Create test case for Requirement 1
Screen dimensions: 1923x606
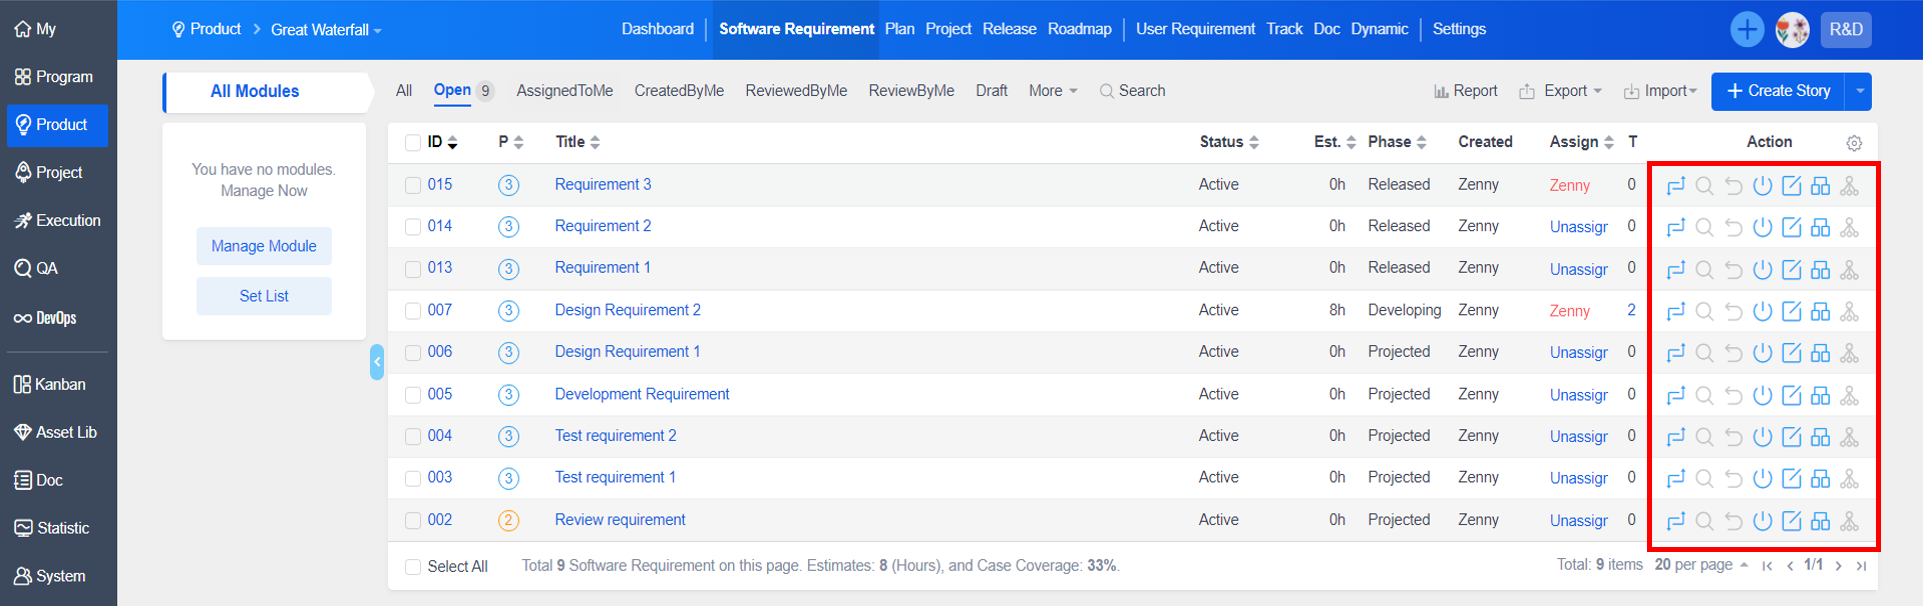[x=1821, y=270]
